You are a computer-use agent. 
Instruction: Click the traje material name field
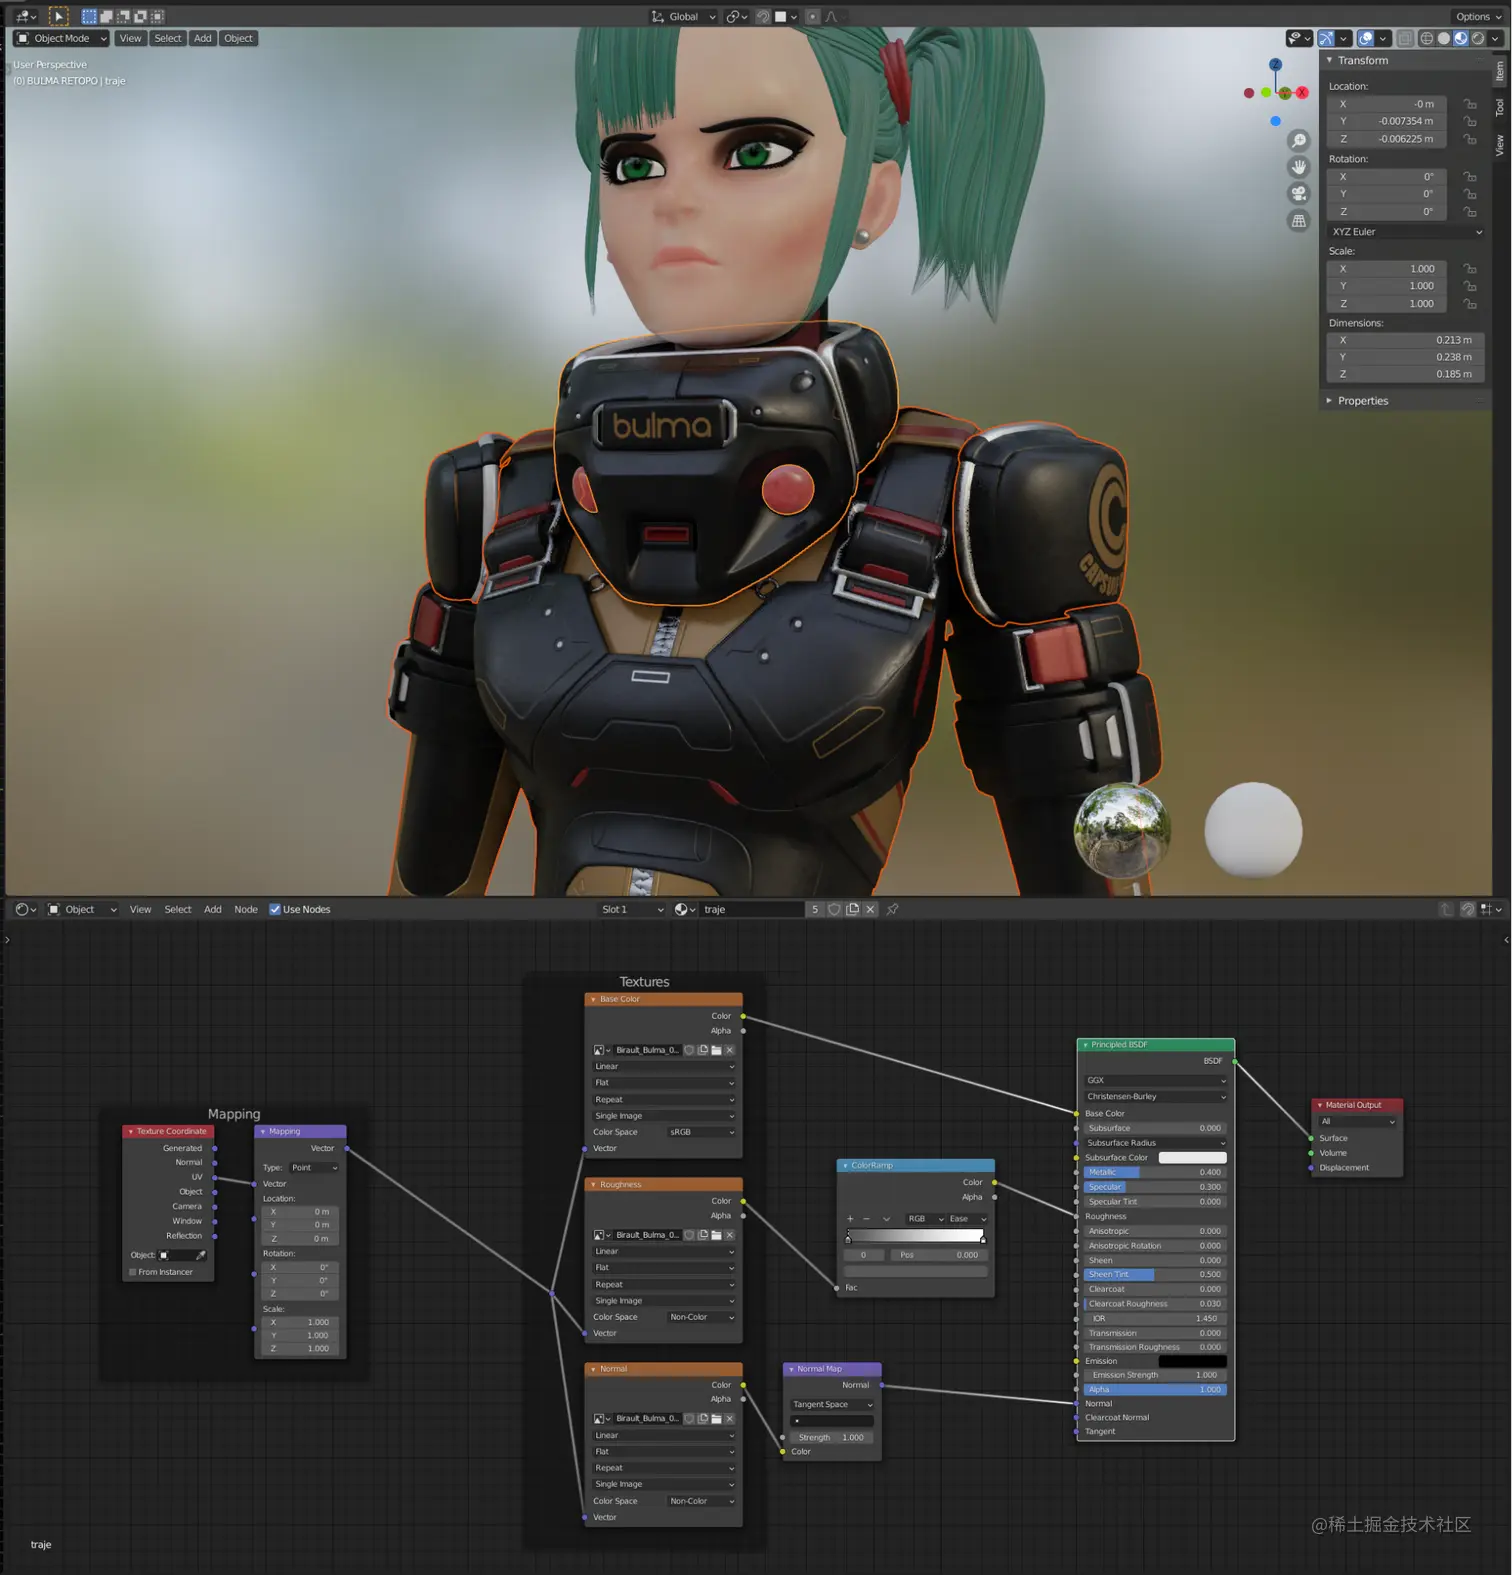(x=752, y=909)
